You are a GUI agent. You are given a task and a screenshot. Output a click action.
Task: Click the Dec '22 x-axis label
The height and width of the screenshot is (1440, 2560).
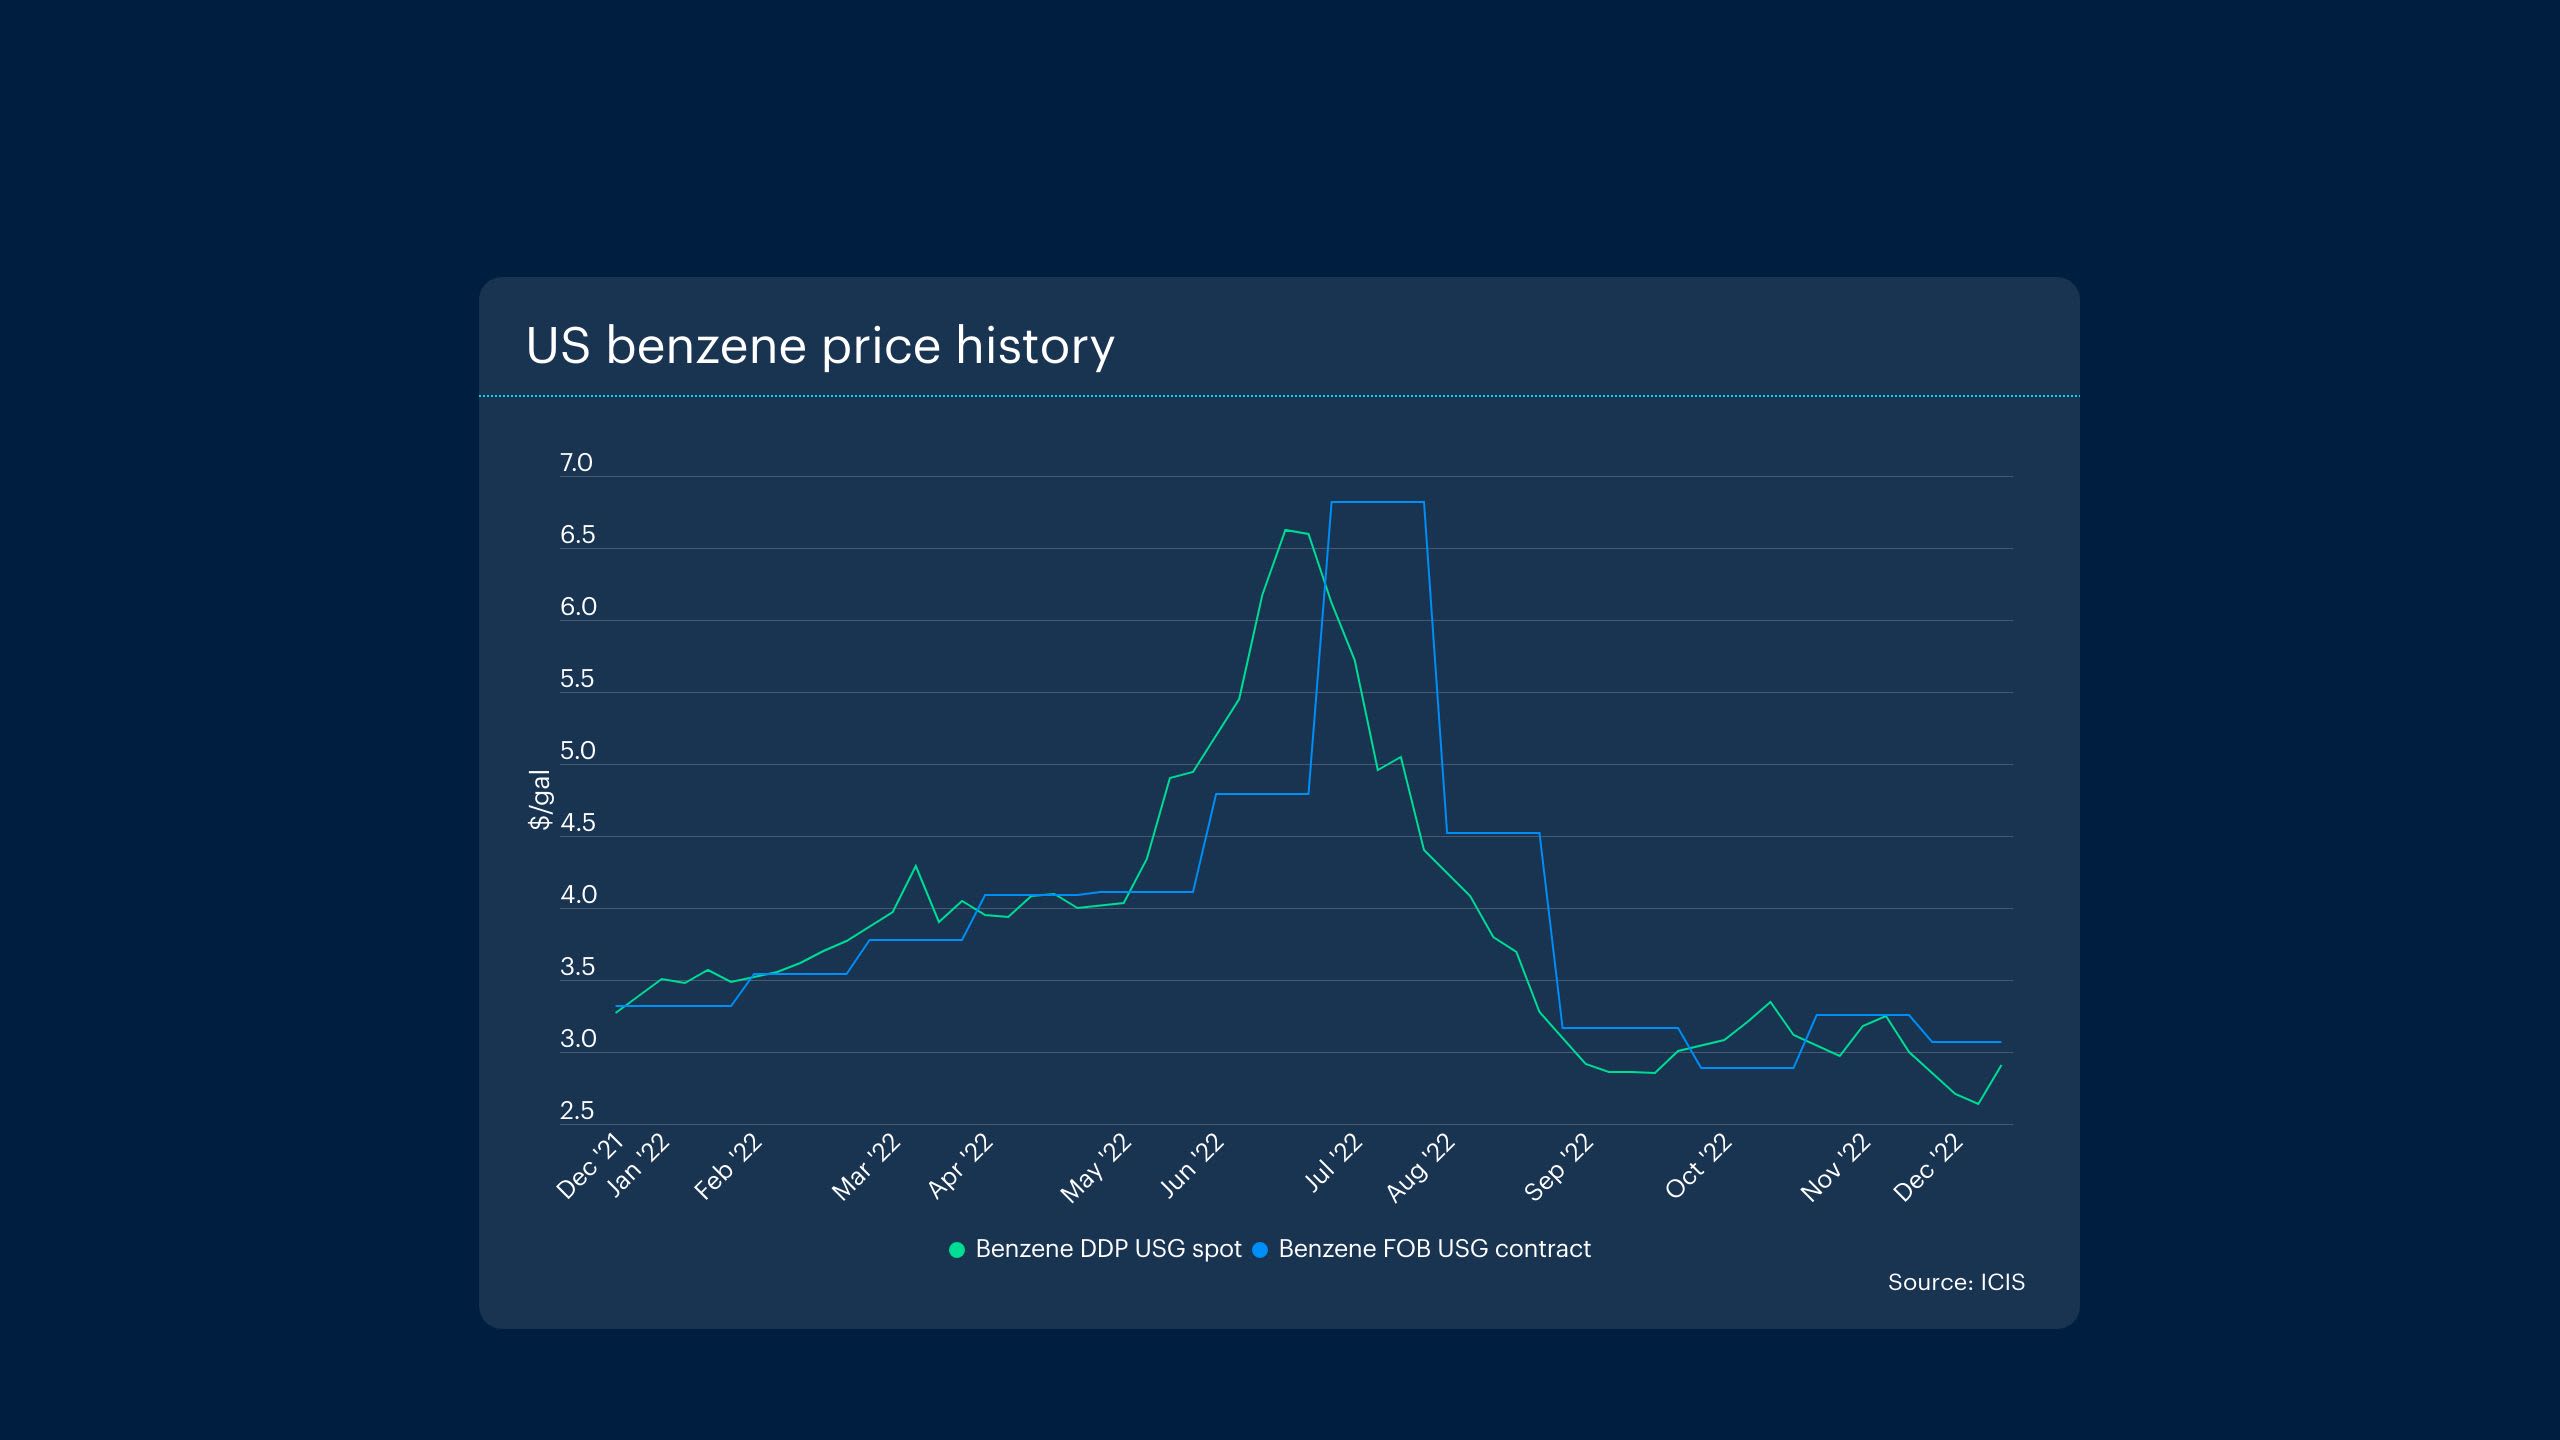click(x=1929, y=1168)
